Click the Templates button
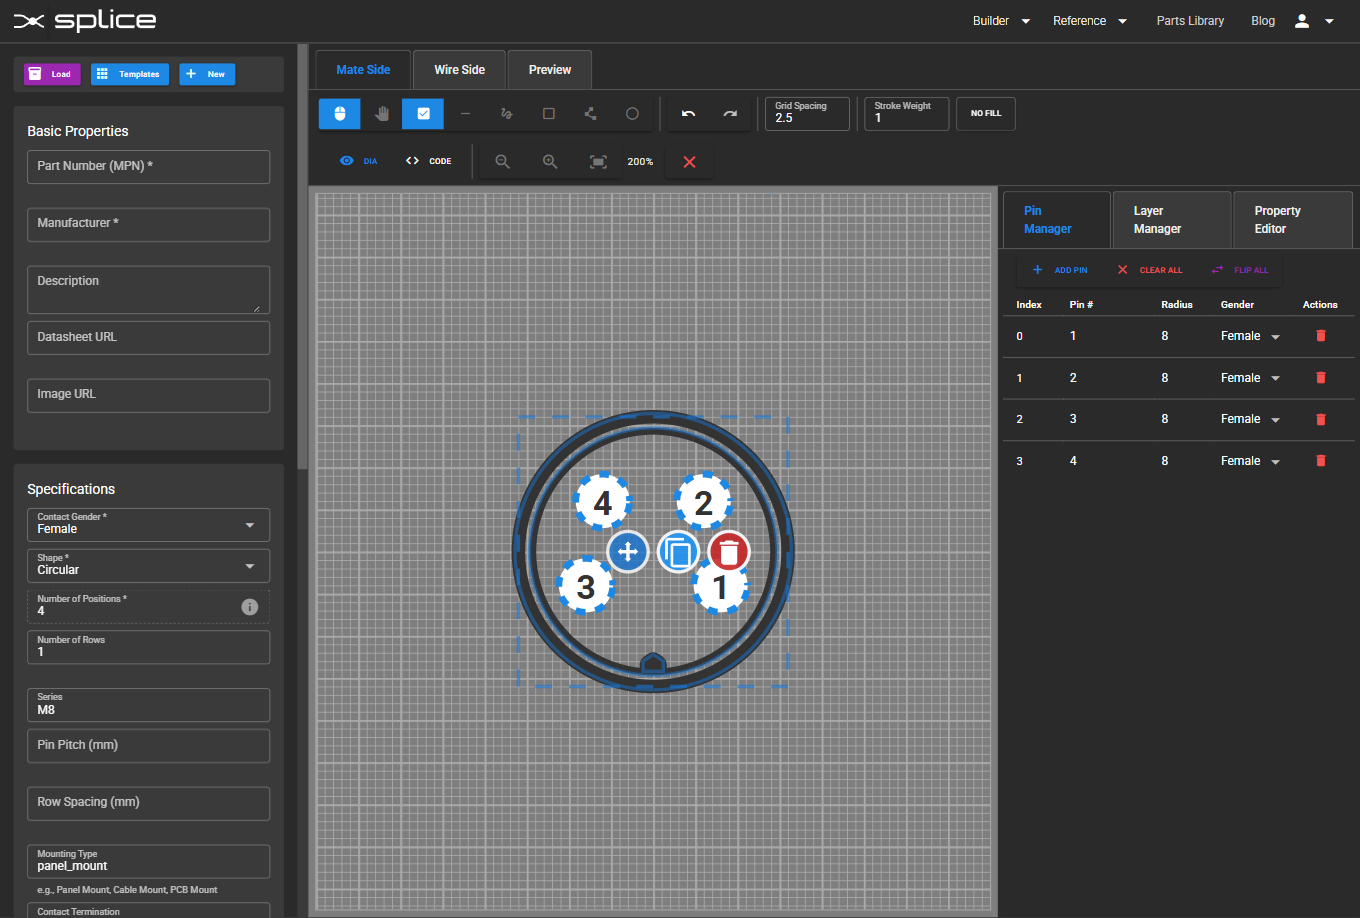Image resolution: width=1360 pixels, height=918 pixels. [130, 74]
